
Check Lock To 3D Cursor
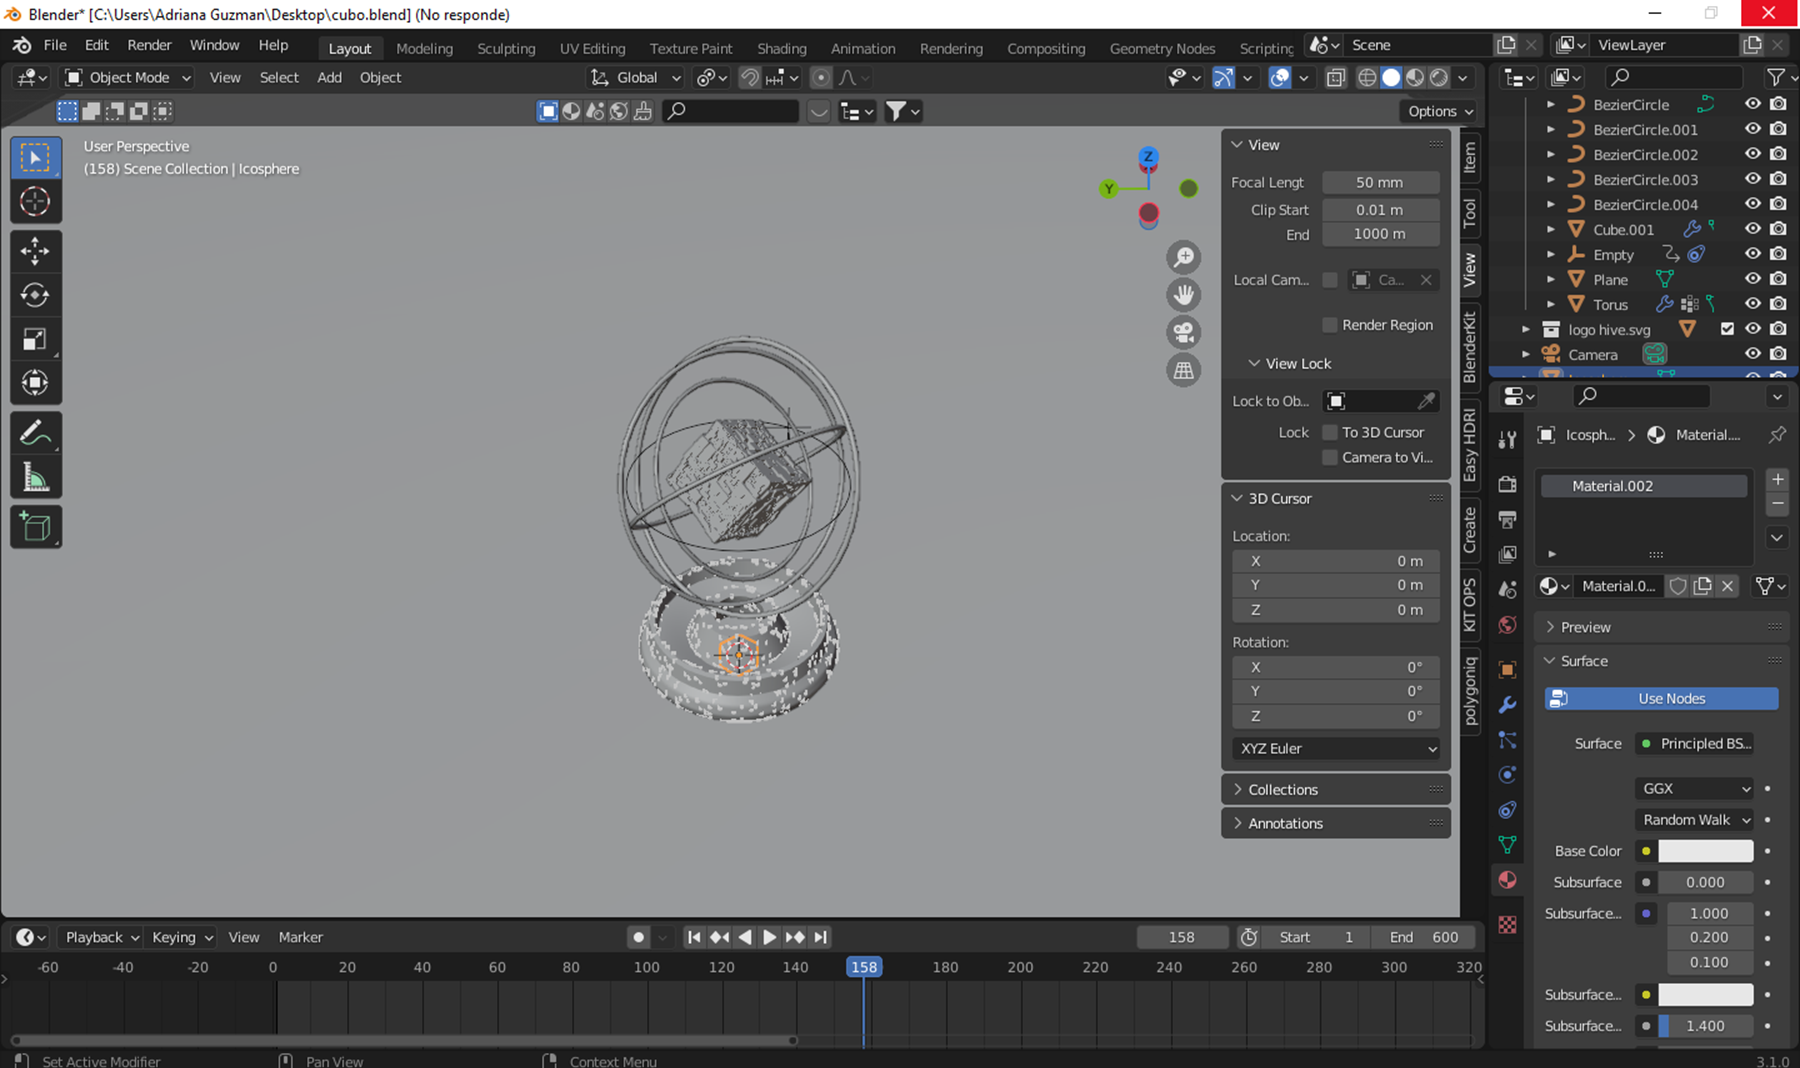[x=1330, y=432]
